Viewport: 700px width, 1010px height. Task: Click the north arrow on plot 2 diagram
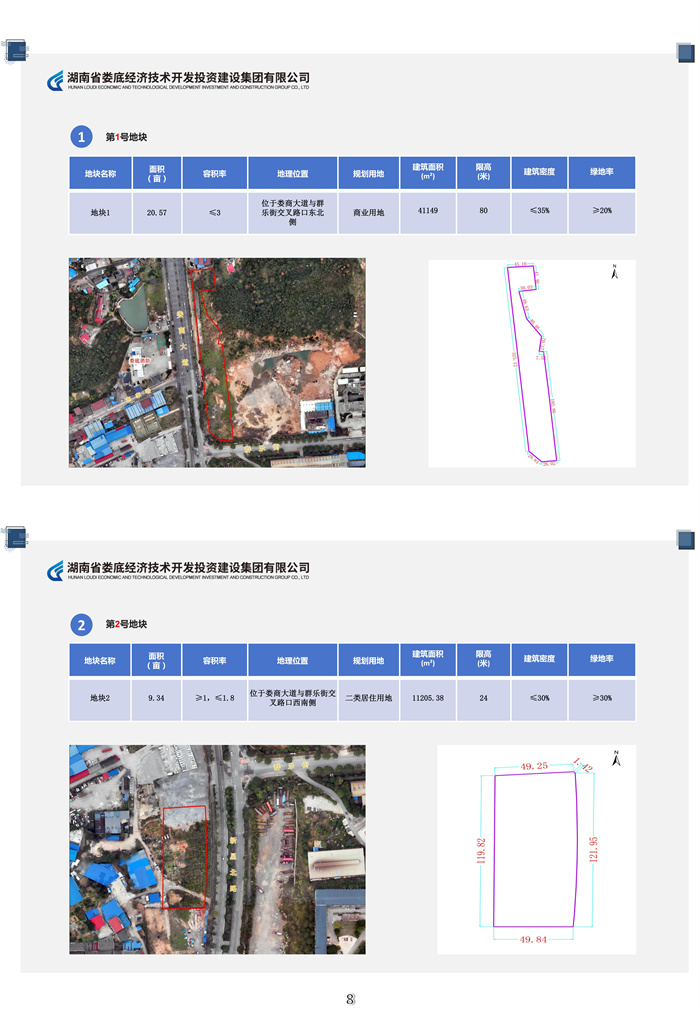616,758
